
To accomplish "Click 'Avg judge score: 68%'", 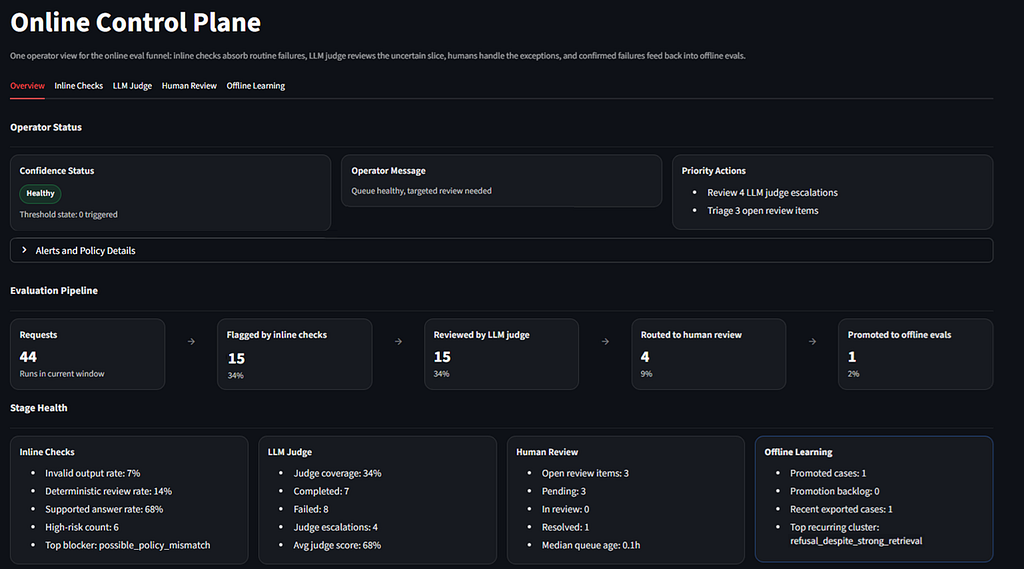I will (x=337, y=545).
